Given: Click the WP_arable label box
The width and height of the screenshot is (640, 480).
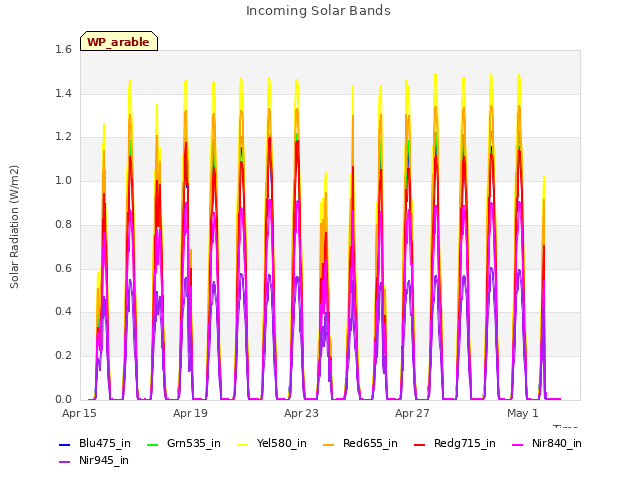Looking at the screenshot, I should (119, 41).
